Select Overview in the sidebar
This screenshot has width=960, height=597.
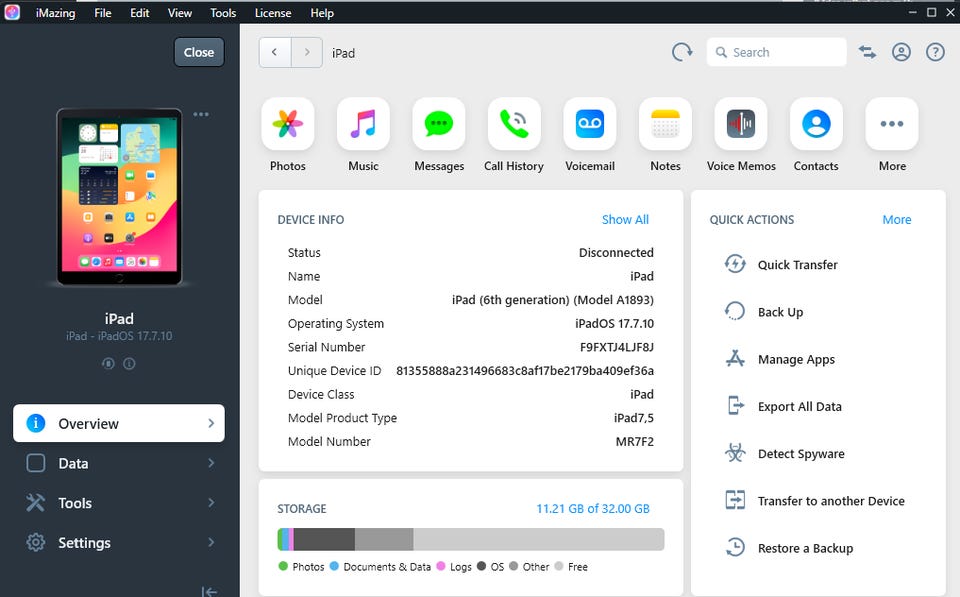[x=119, y=423]
